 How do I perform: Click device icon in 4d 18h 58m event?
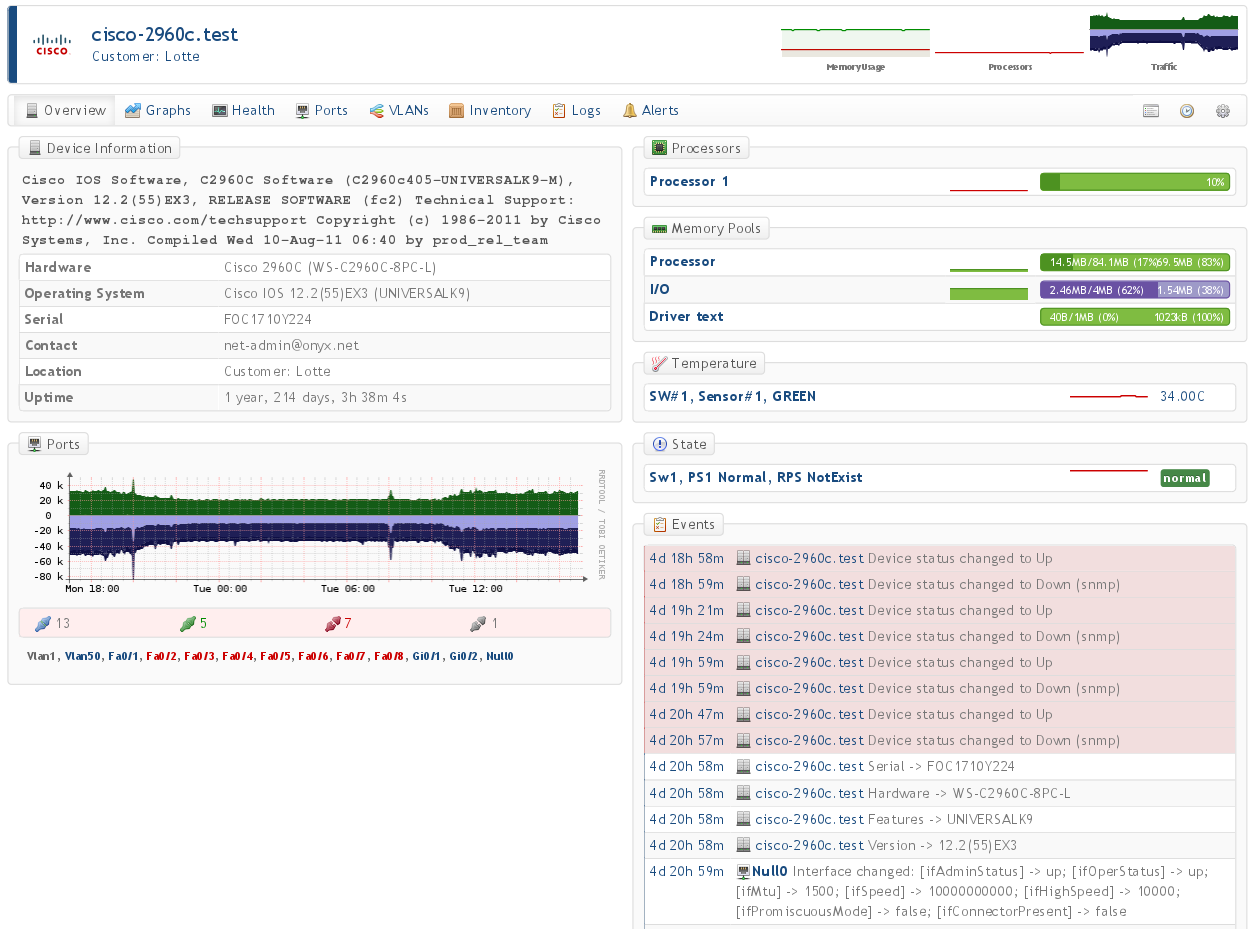click(x=743, y=558)
